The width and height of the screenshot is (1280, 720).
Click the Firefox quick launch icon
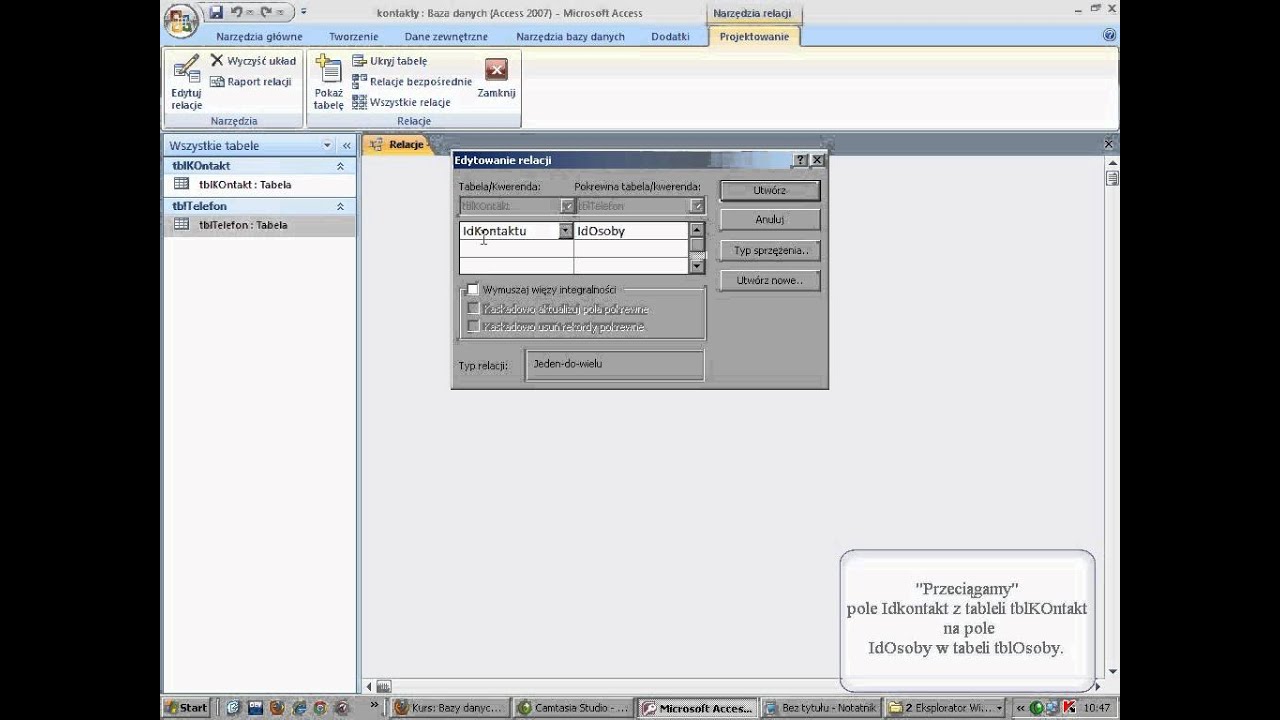pos(276,708)
